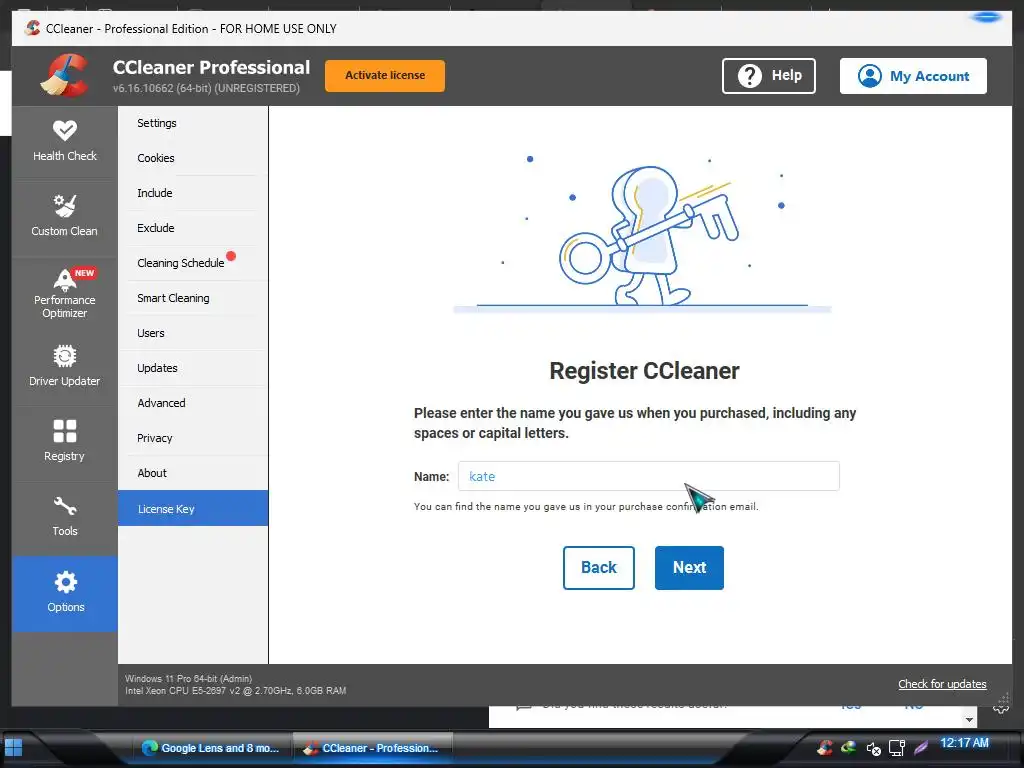The width and height of the screenshot is (1024, 768).
Task: Click the green tray icon beside CCleaner
Action: (x=848, y=746)
